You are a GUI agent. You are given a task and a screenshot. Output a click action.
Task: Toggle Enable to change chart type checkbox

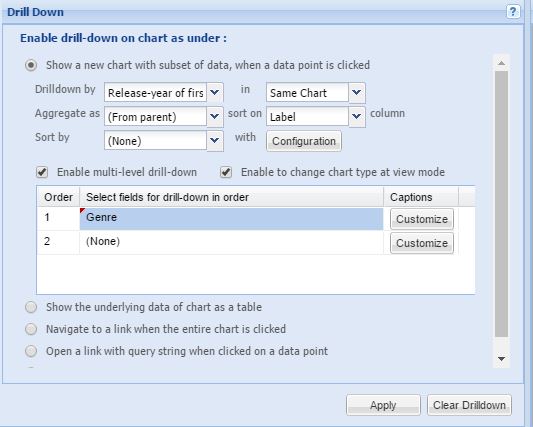(226, 172)
